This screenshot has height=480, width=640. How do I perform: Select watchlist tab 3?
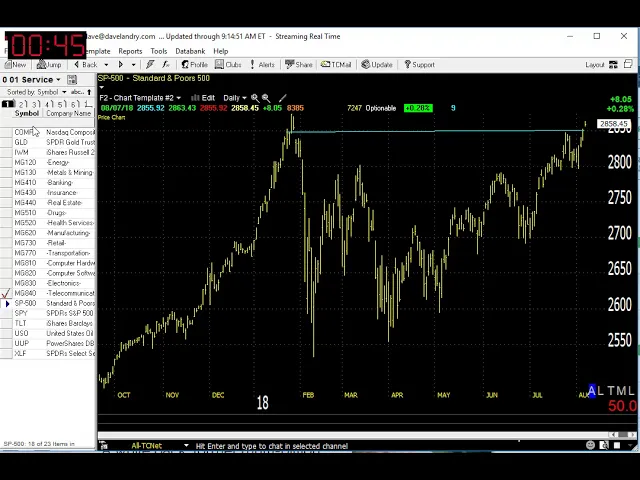point(36,104)
